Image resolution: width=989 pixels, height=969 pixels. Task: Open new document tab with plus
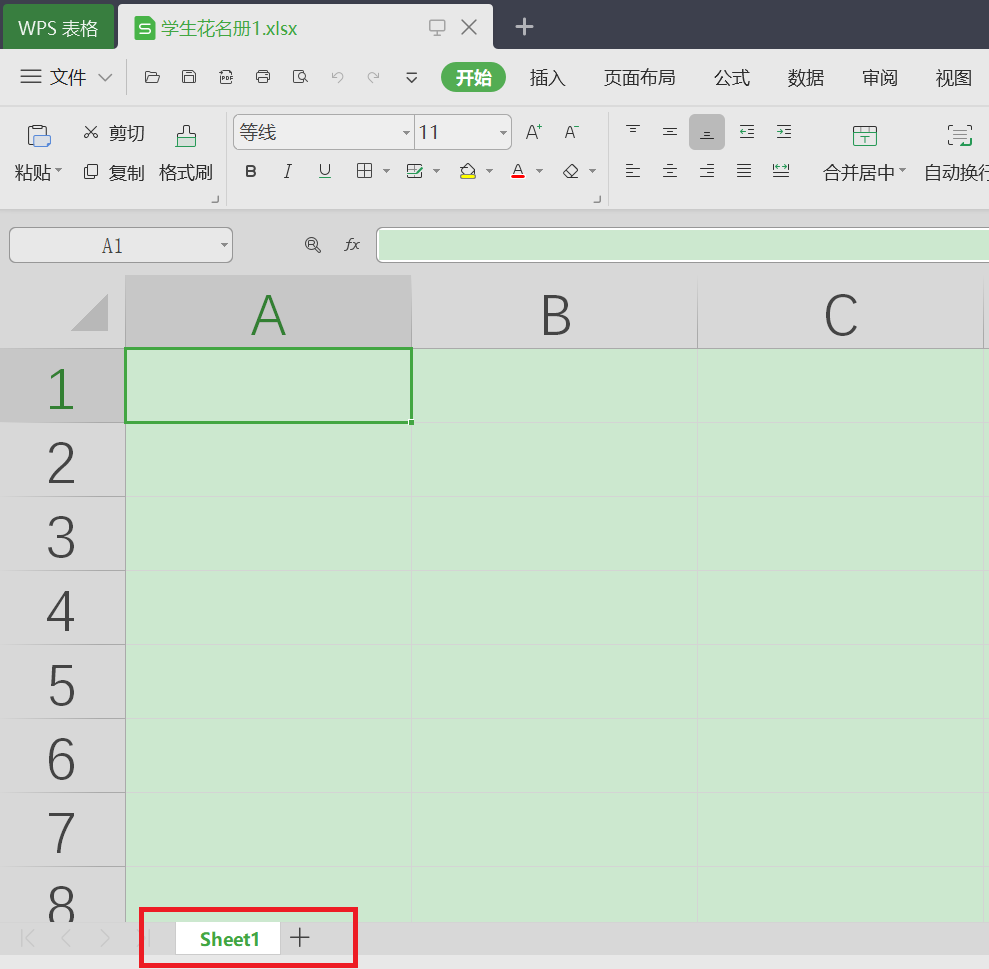coord(524,26)
